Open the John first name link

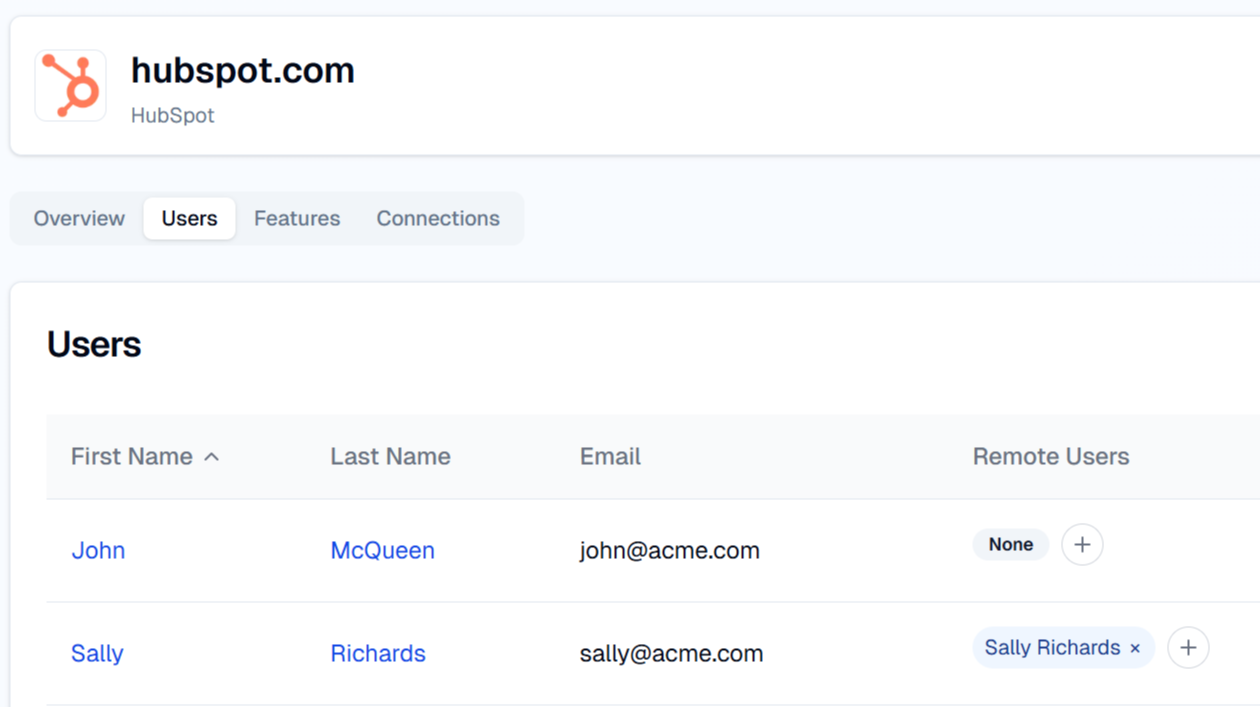tap(98, 550)
